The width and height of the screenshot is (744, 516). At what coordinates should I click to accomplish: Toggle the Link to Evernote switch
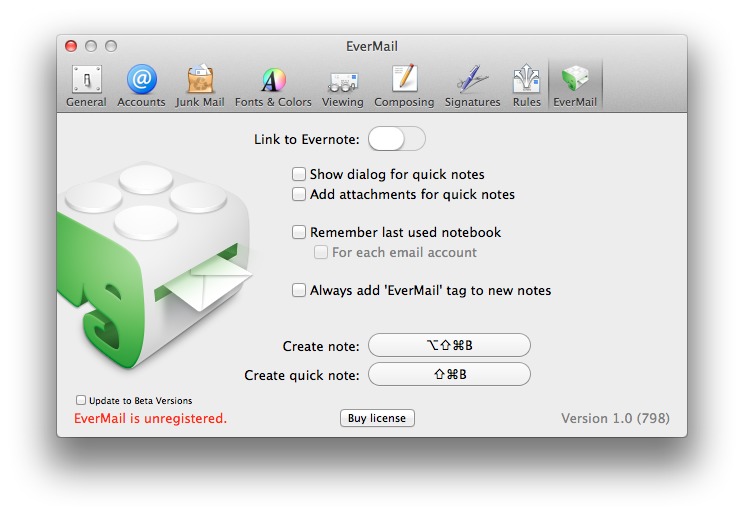point(397,139)
